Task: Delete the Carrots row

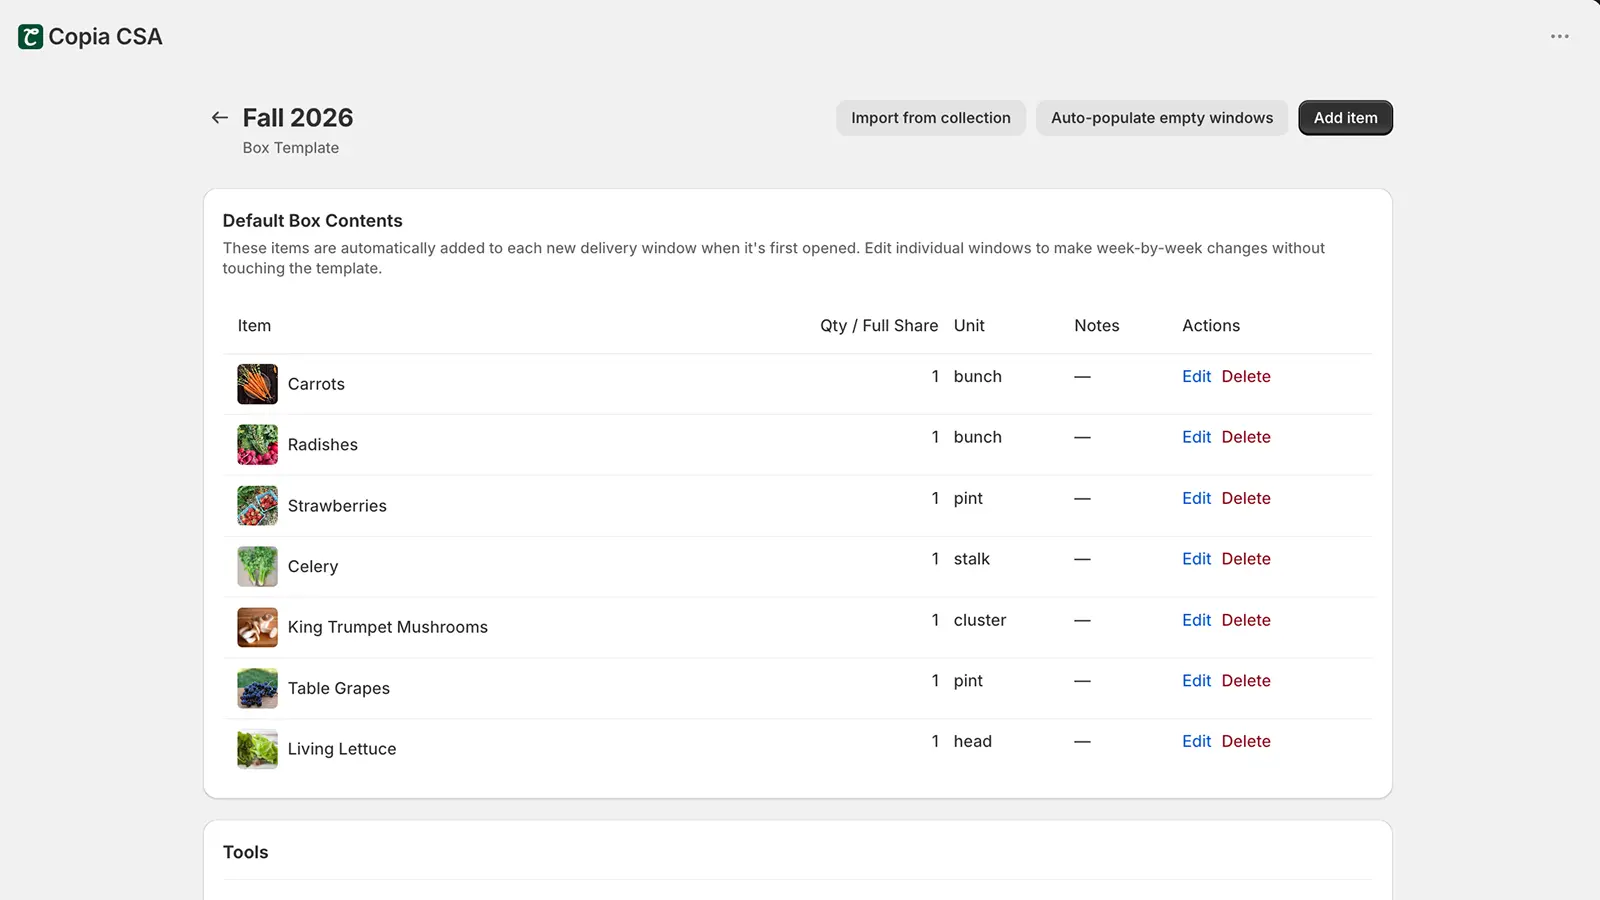Action: pyautogui.click(x=1246, y=376)
